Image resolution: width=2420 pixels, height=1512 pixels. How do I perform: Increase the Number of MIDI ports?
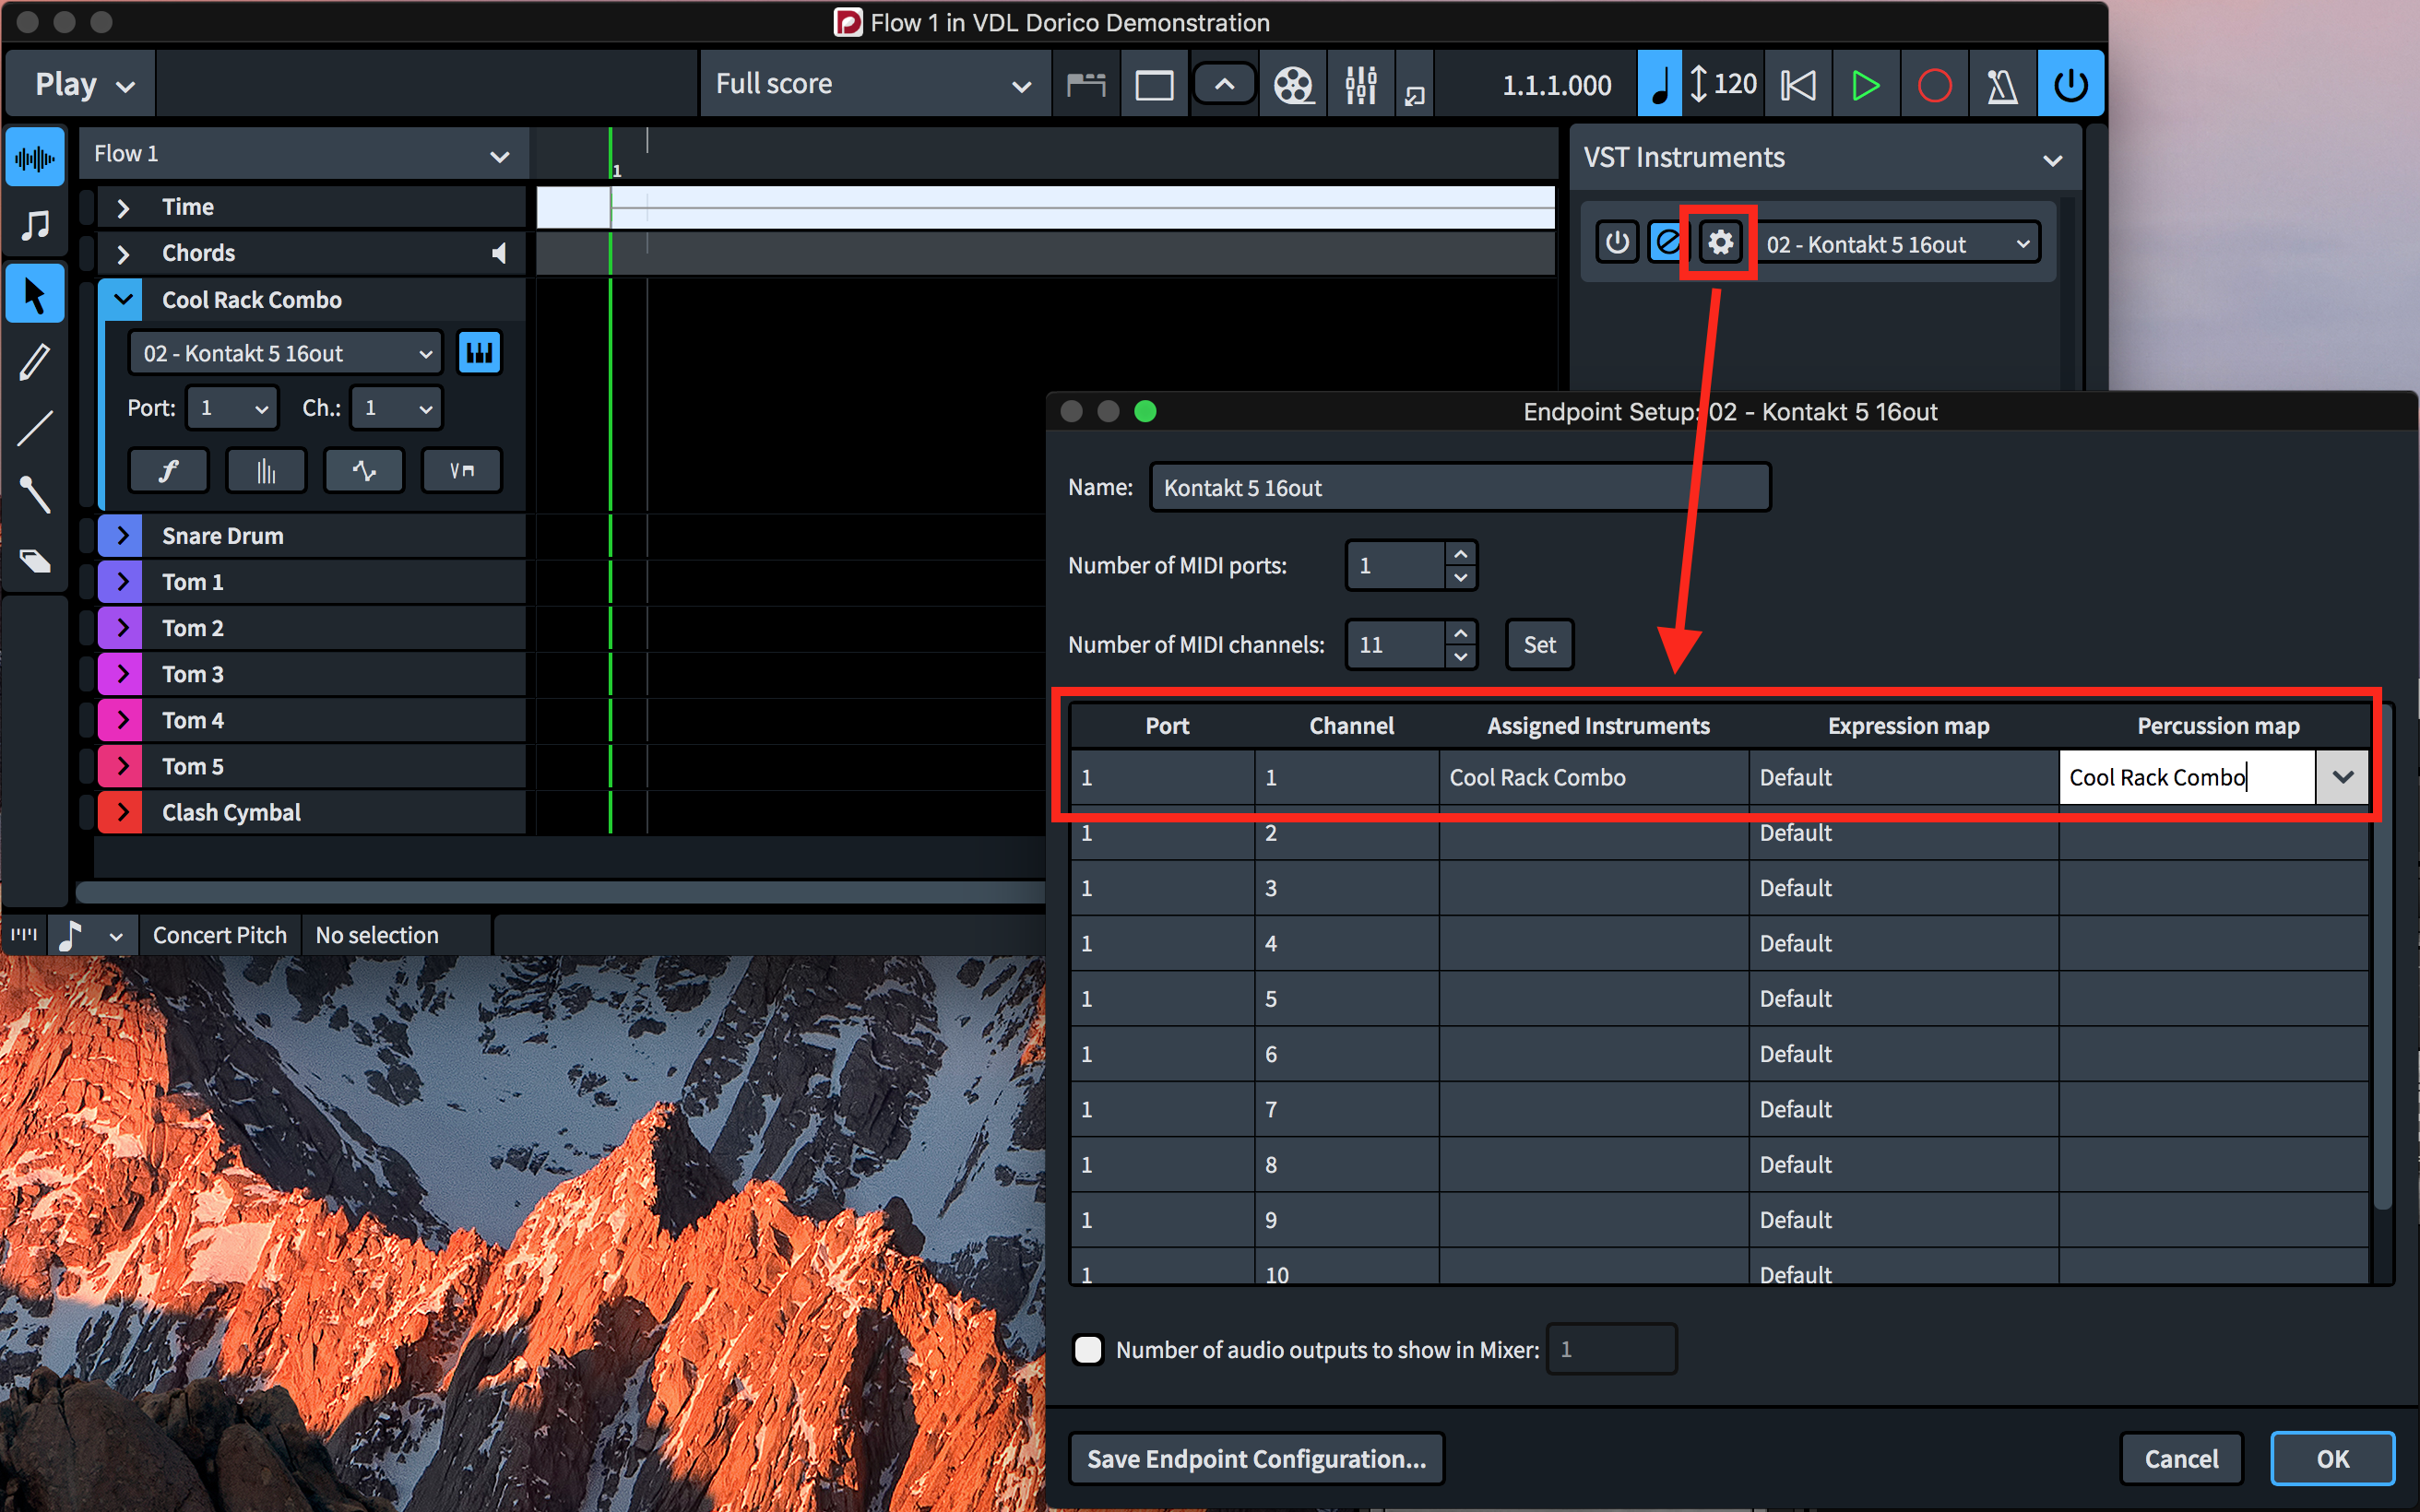coord(1460,553)
